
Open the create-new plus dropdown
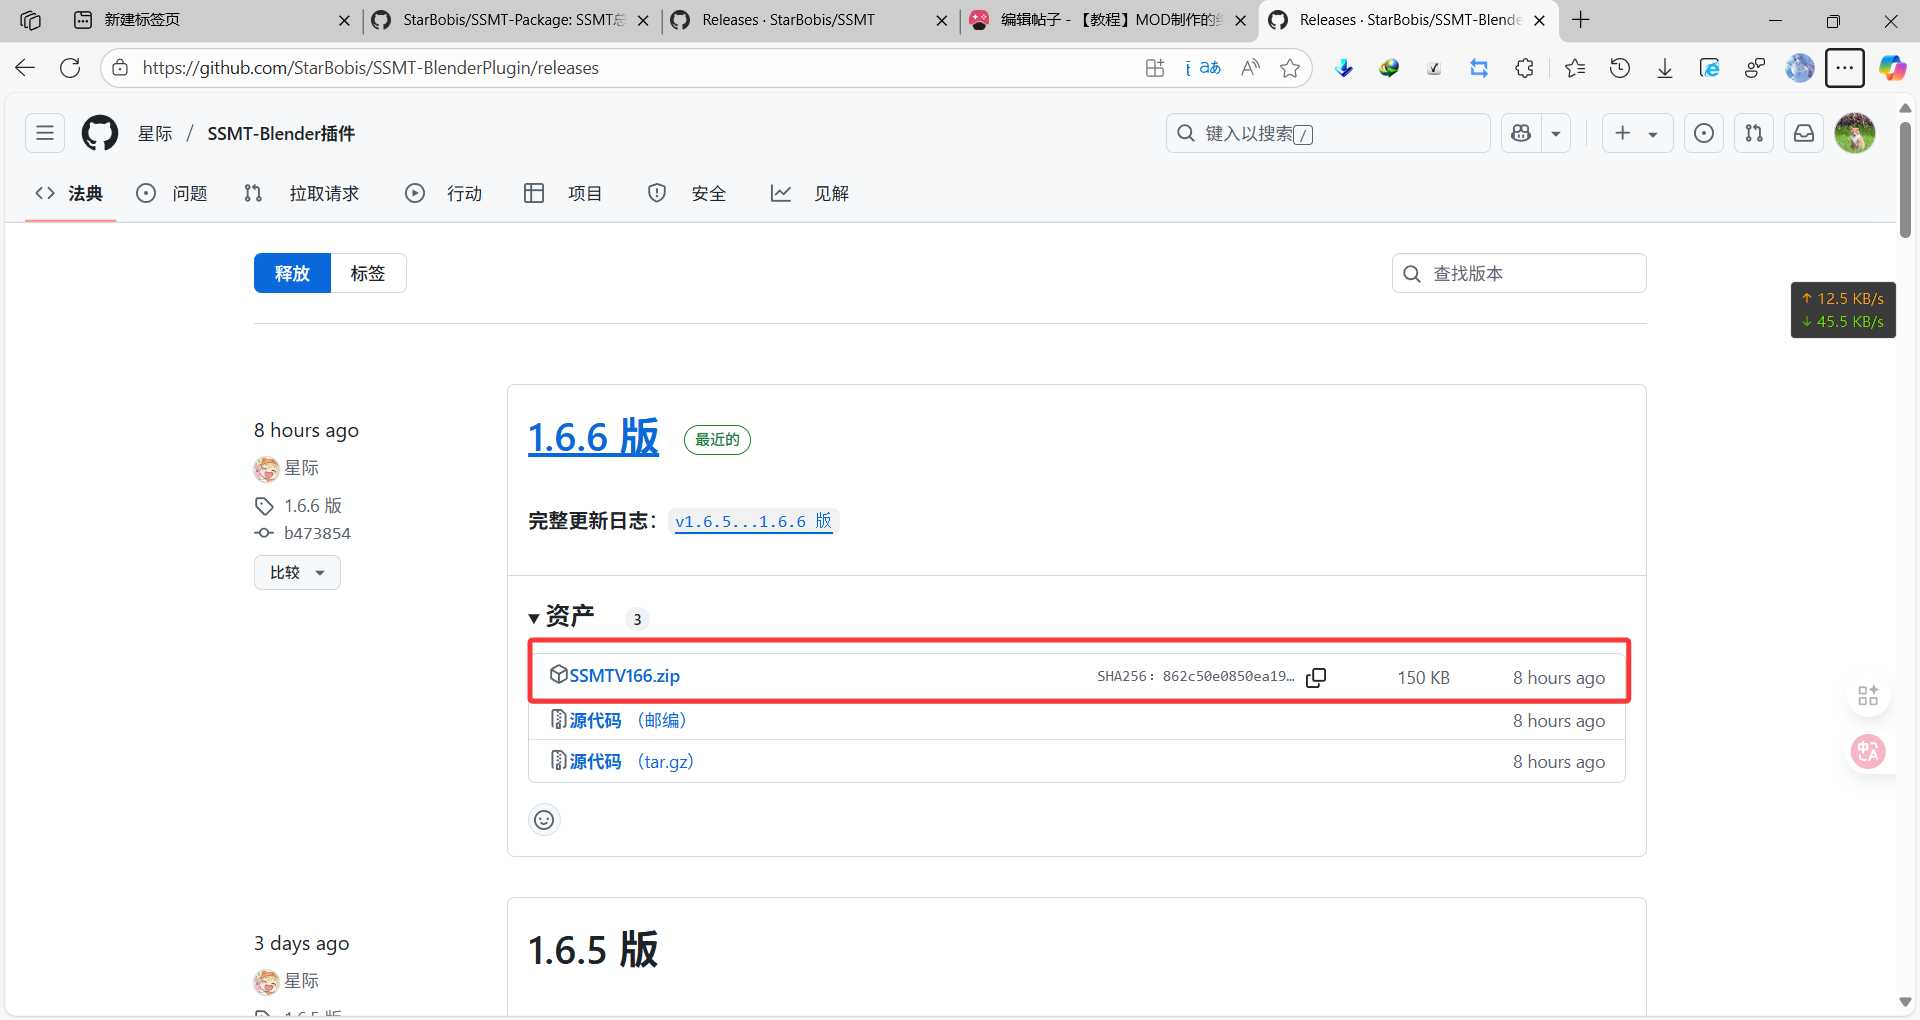tap(1635, 133)
